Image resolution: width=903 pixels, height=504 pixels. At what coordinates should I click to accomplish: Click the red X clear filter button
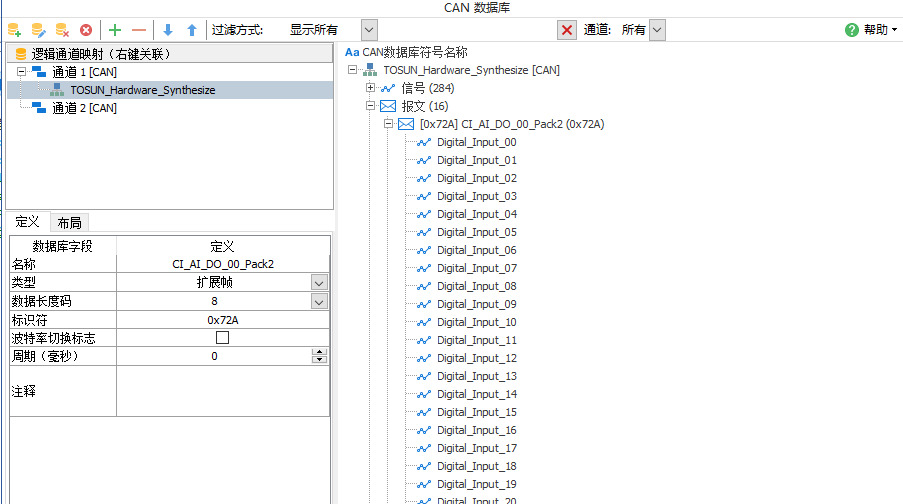click(x=567, y=30)
